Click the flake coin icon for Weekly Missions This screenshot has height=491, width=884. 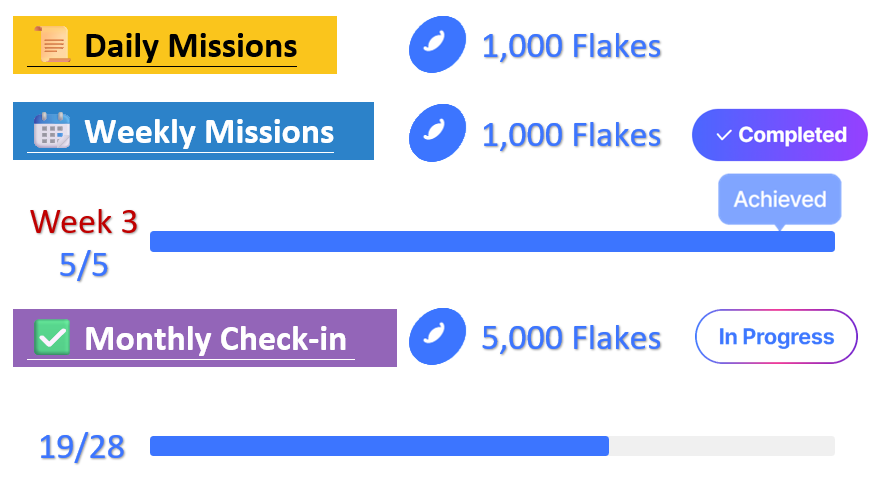pos(437,133)
